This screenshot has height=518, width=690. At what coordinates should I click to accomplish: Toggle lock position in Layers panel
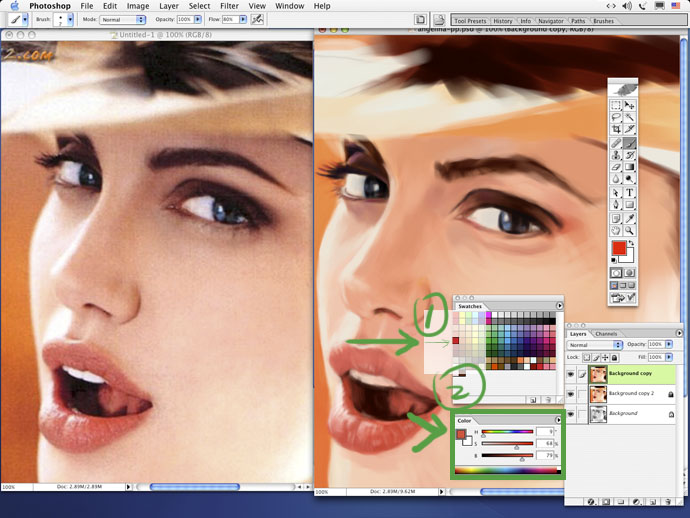click(x=605, y=357)
